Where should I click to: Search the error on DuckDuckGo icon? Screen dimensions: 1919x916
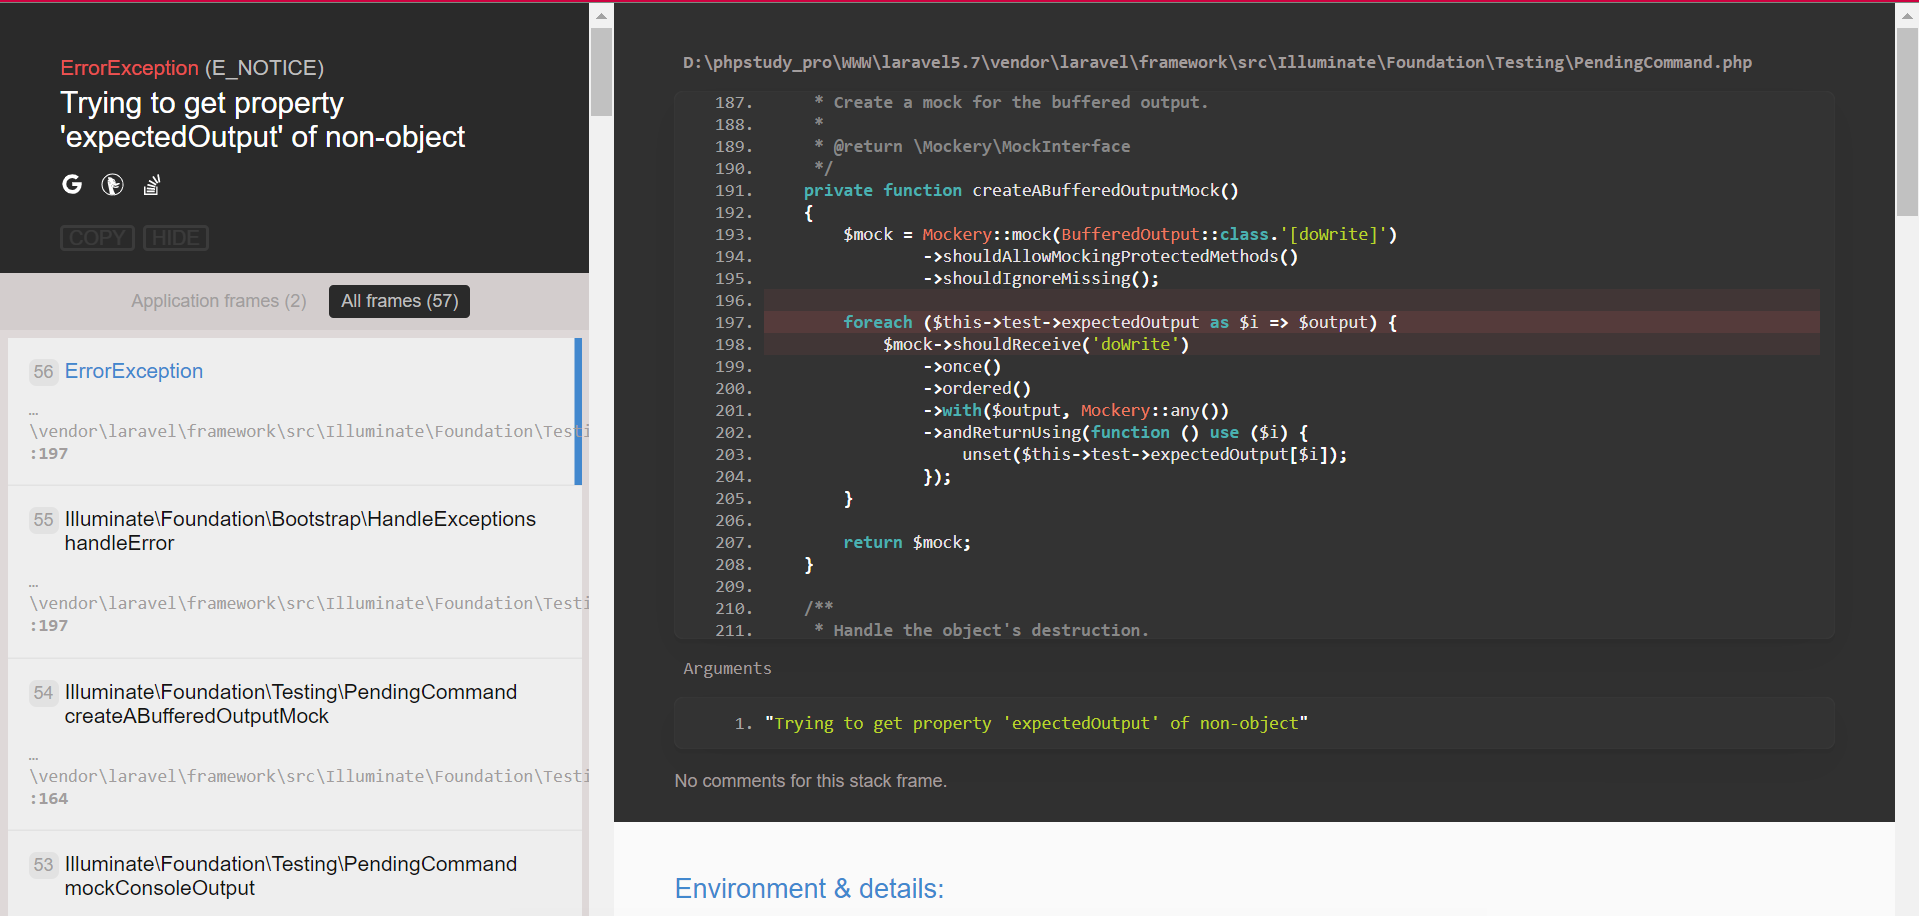pos(112,184)
